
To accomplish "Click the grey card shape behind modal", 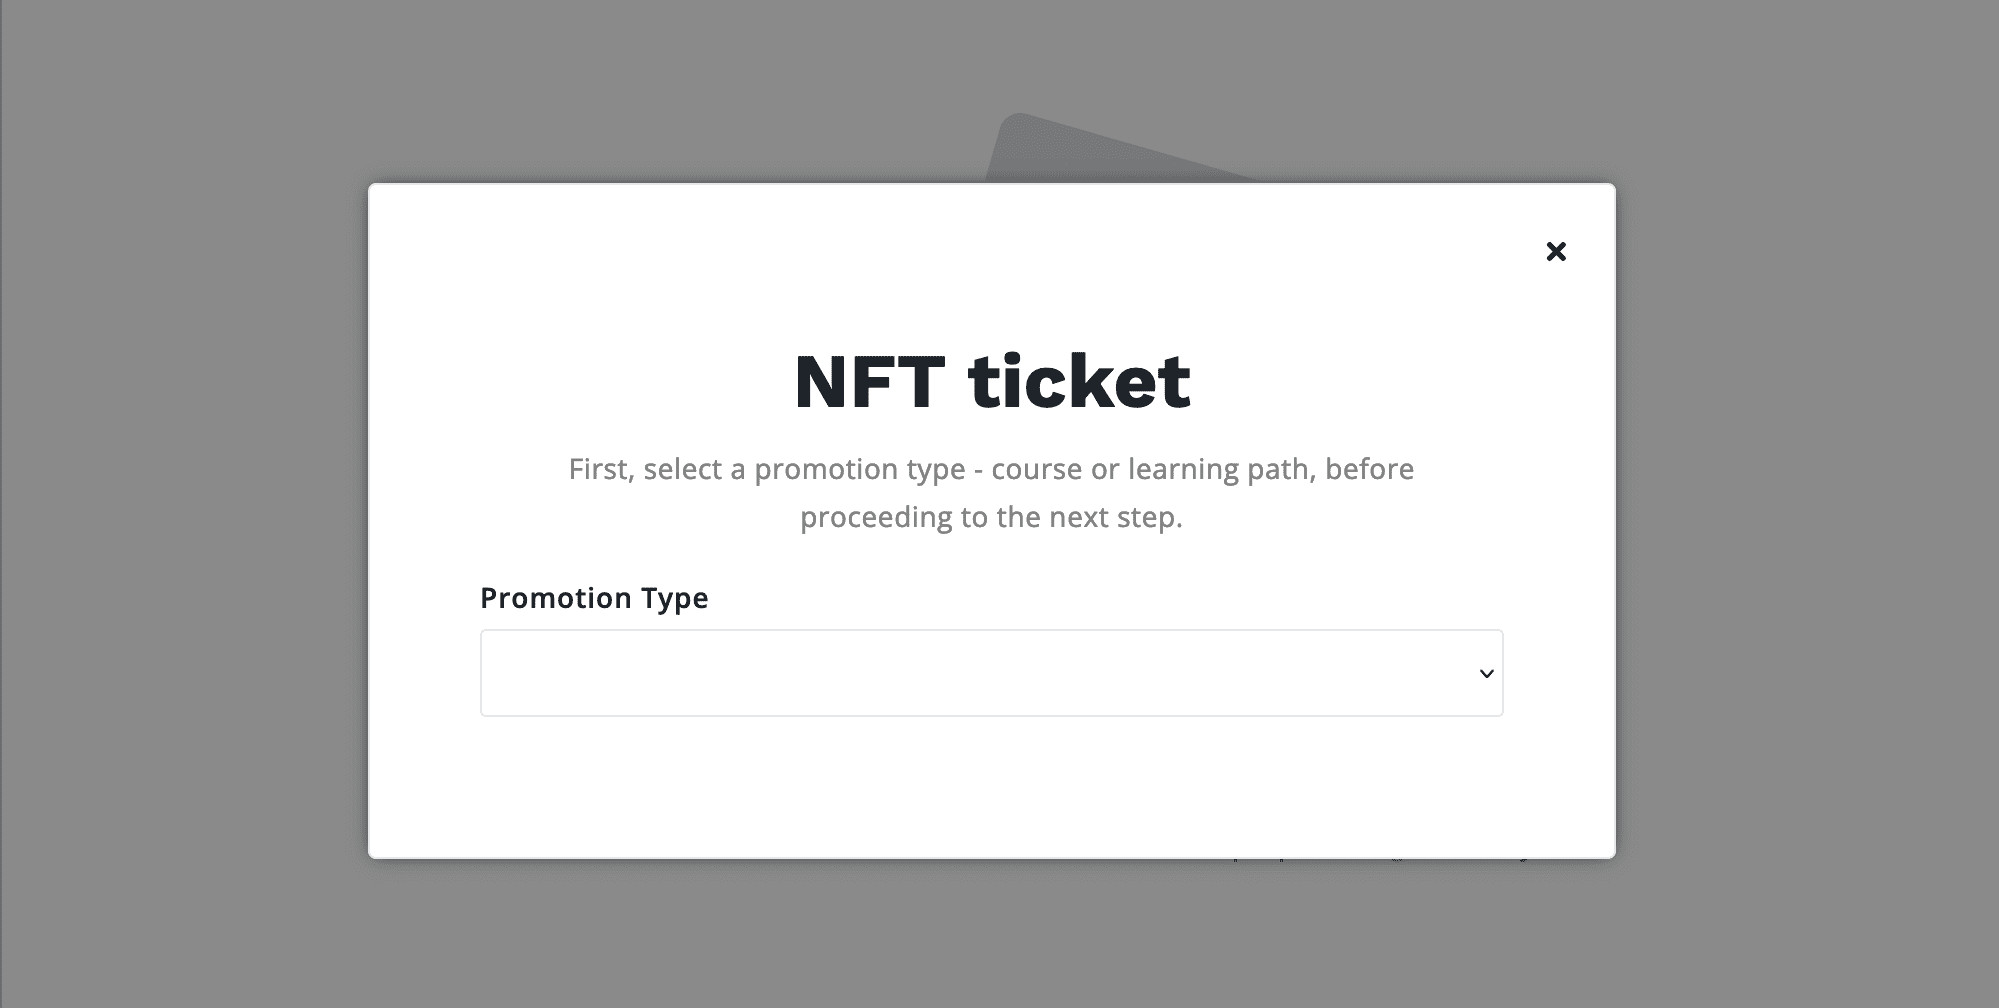I will tap(1110, 148).
